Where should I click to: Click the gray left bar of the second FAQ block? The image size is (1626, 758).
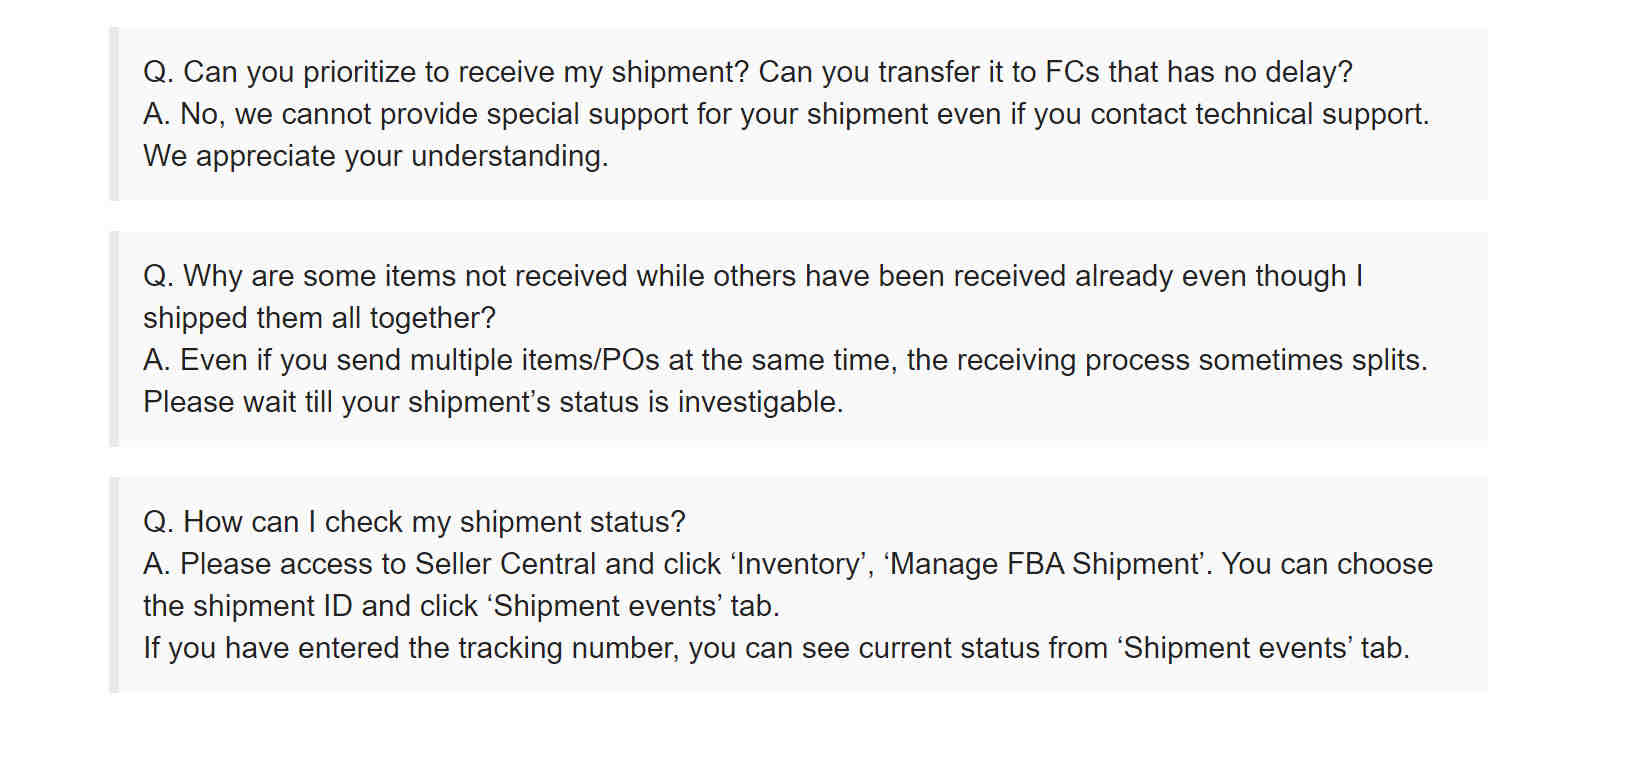pyautogui.click(x=114, y=339)
